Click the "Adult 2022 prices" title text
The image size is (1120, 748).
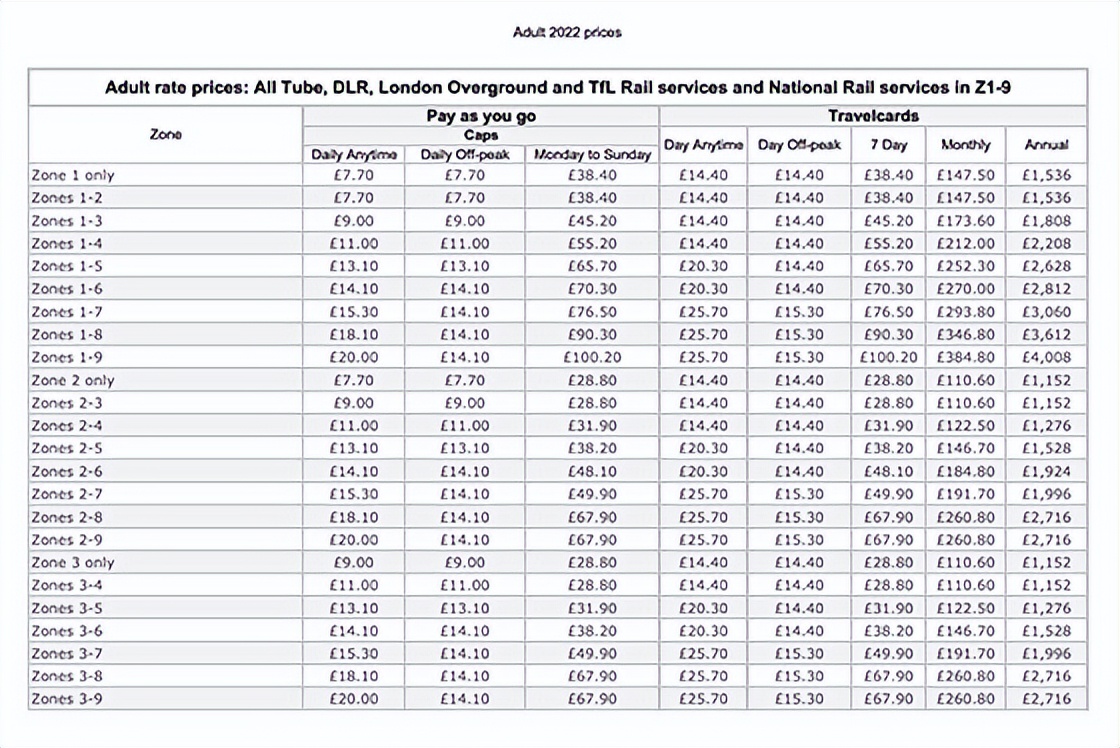(x=567, y=32)
